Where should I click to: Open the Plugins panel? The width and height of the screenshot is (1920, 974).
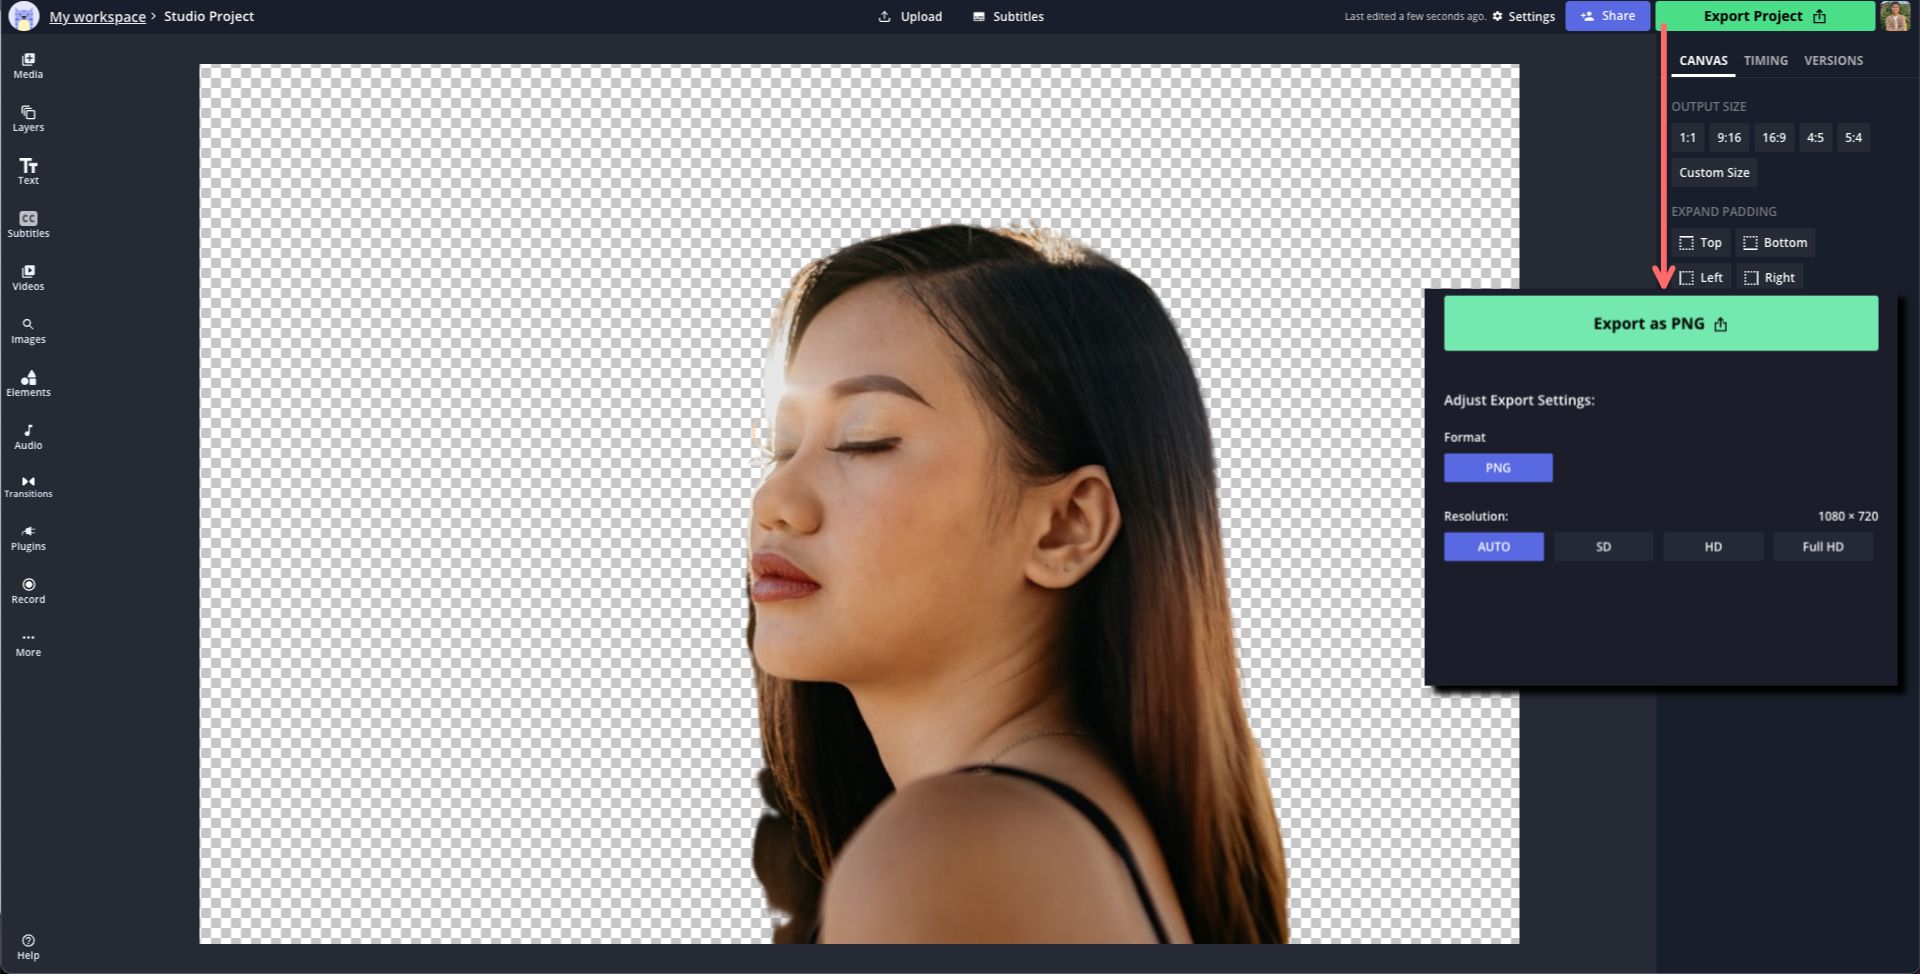tap(28, 538)
